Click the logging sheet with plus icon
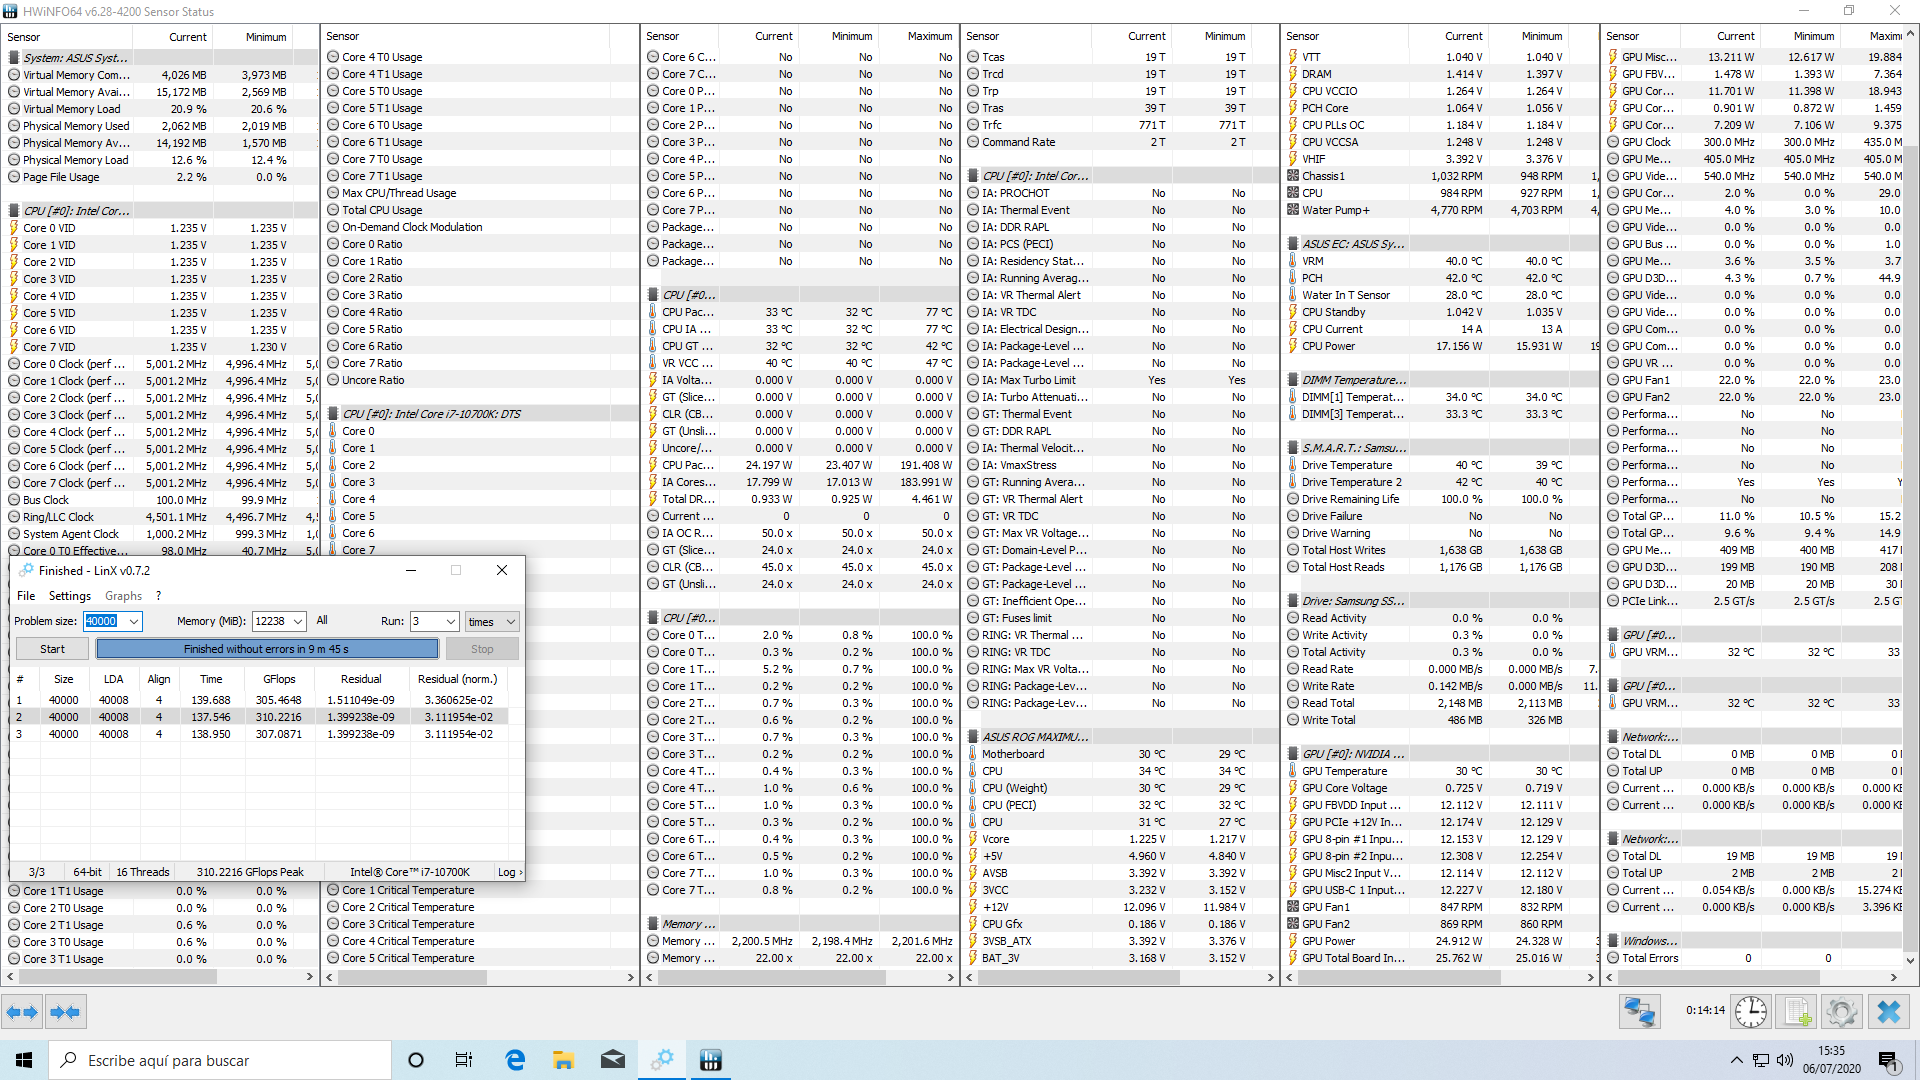1920x1080 pixels. (x=1797, y=1012)
